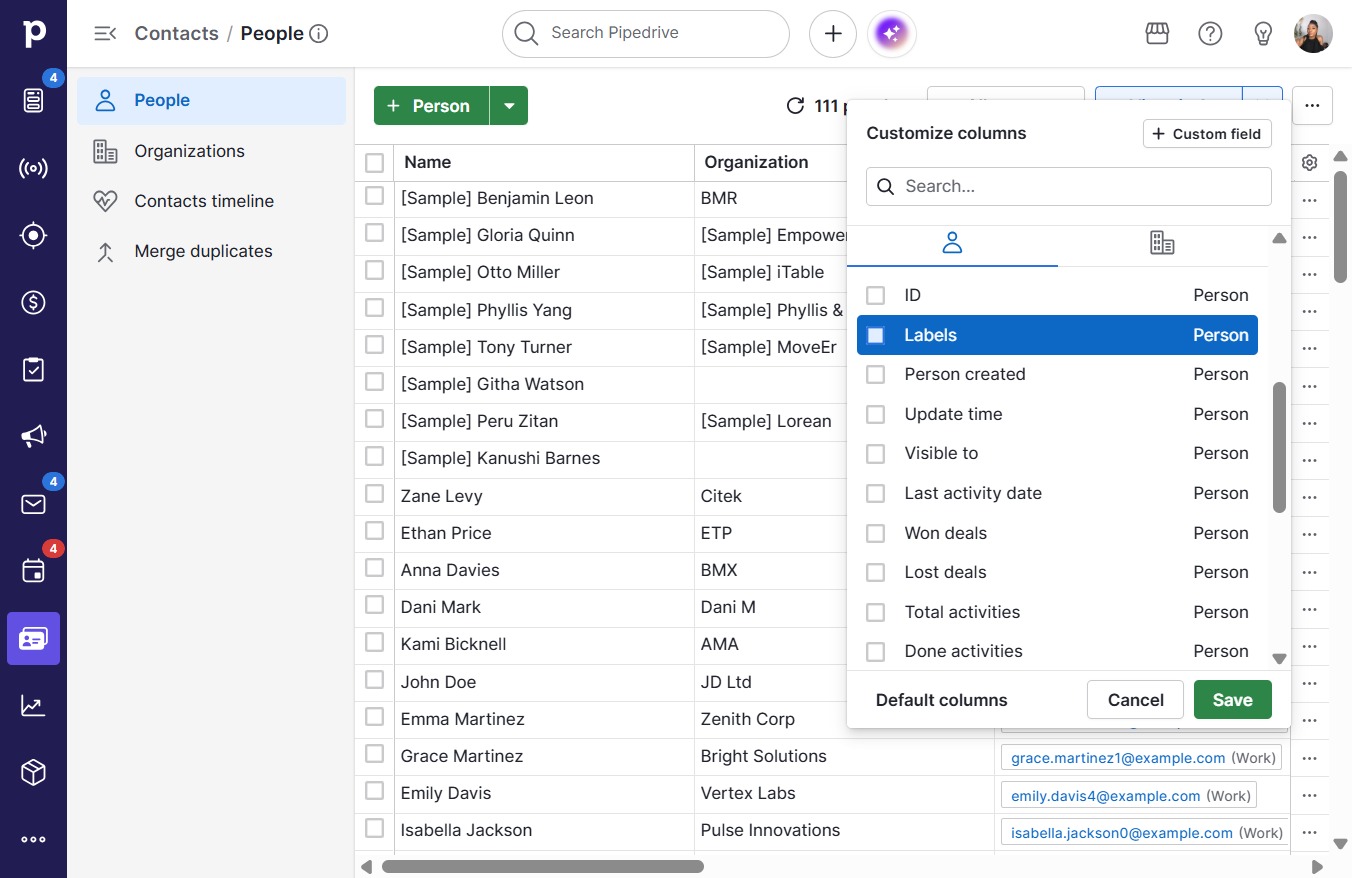Select the Zane Levy row checkbox
This screenshot has height=878, width=1352.
pos(374,493)
